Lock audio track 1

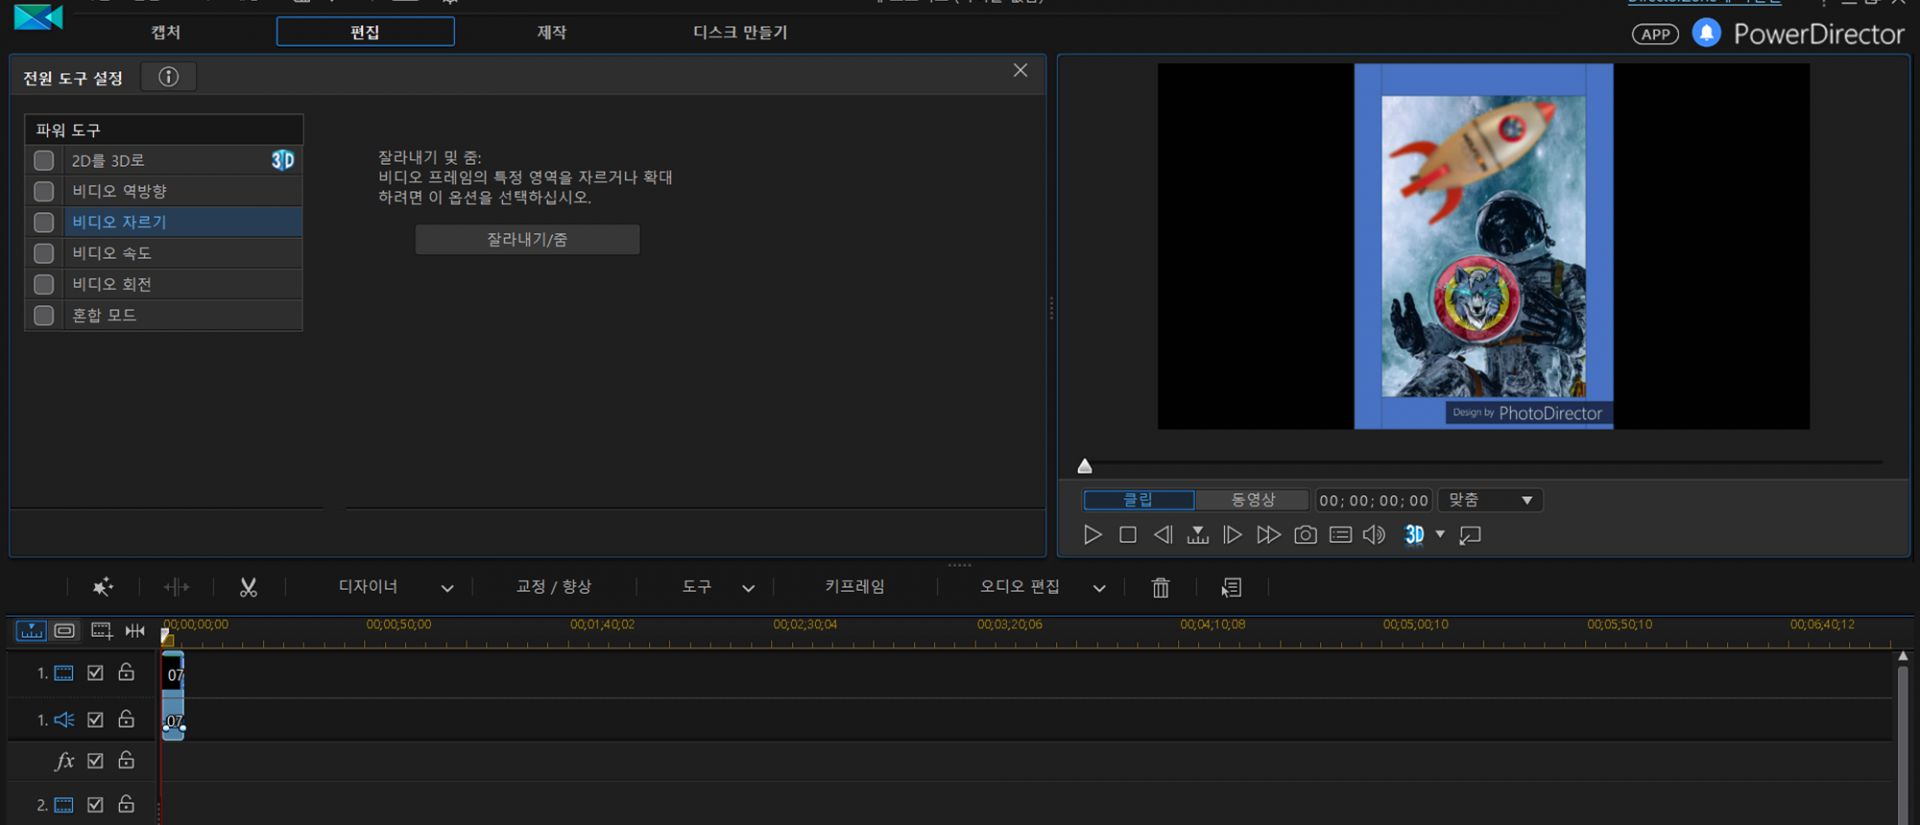pyautogui.click(x=126, y=719)
